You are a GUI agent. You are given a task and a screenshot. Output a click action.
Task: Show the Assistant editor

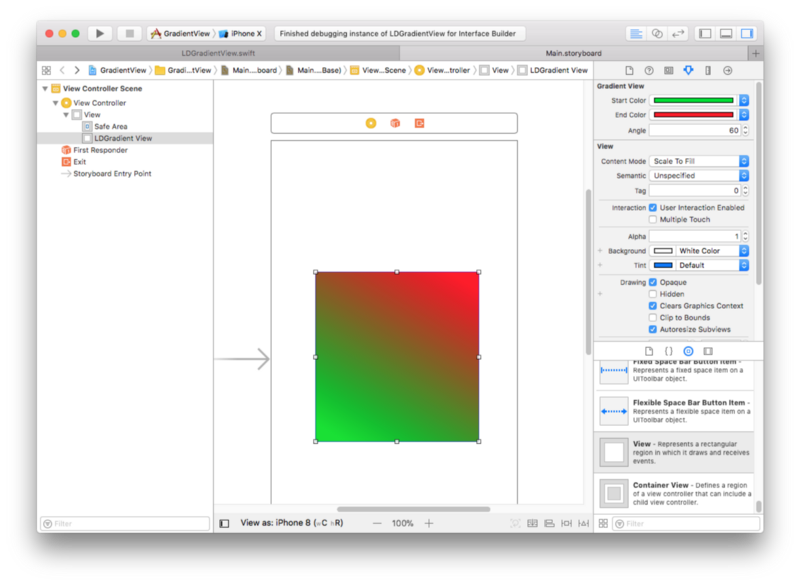657,33
